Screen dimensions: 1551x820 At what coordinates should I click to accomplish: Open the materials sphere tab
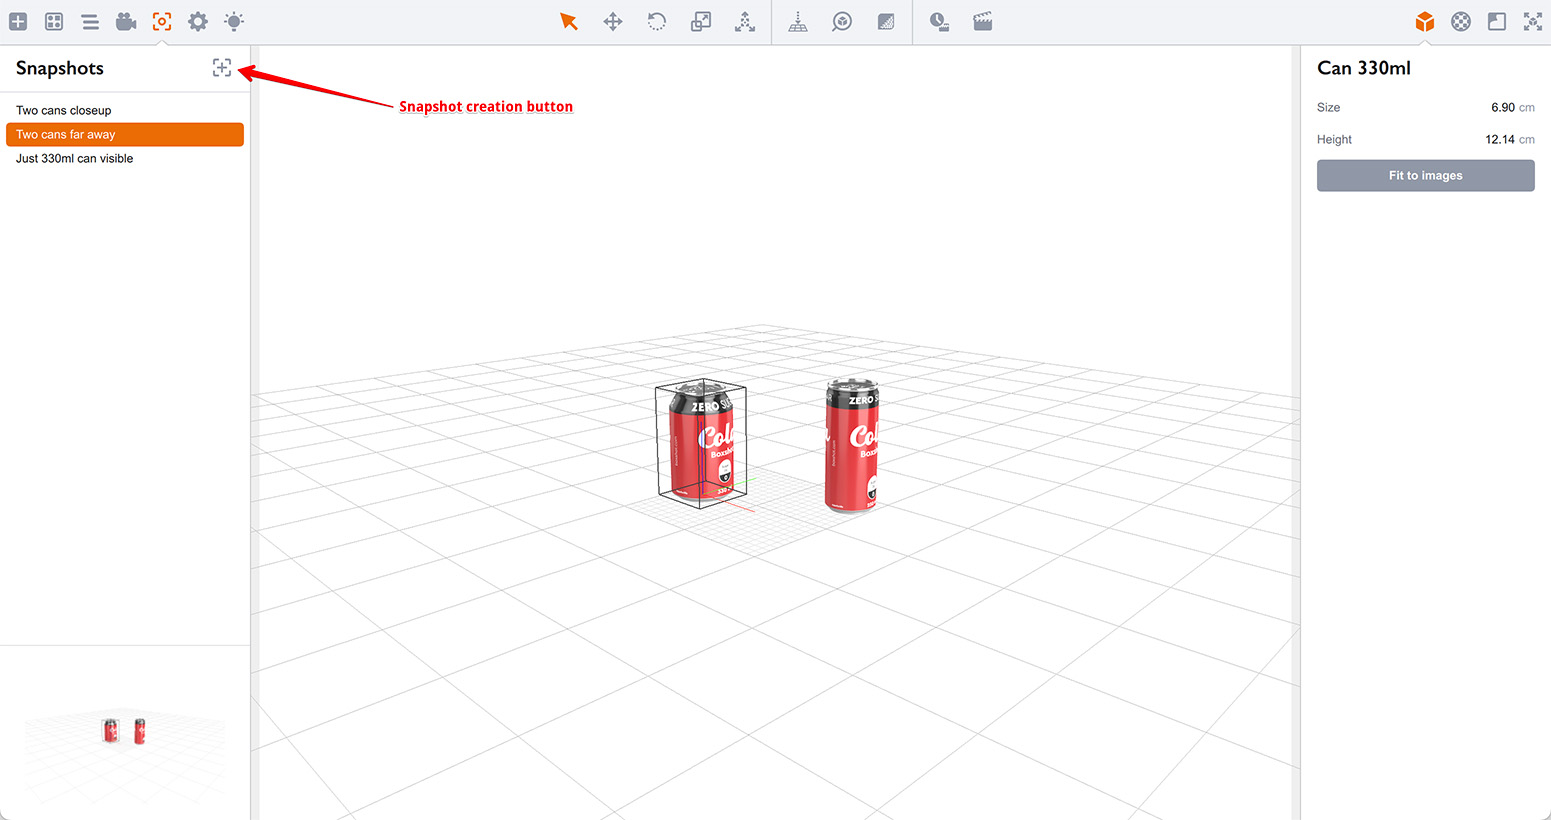(1461, 22)
